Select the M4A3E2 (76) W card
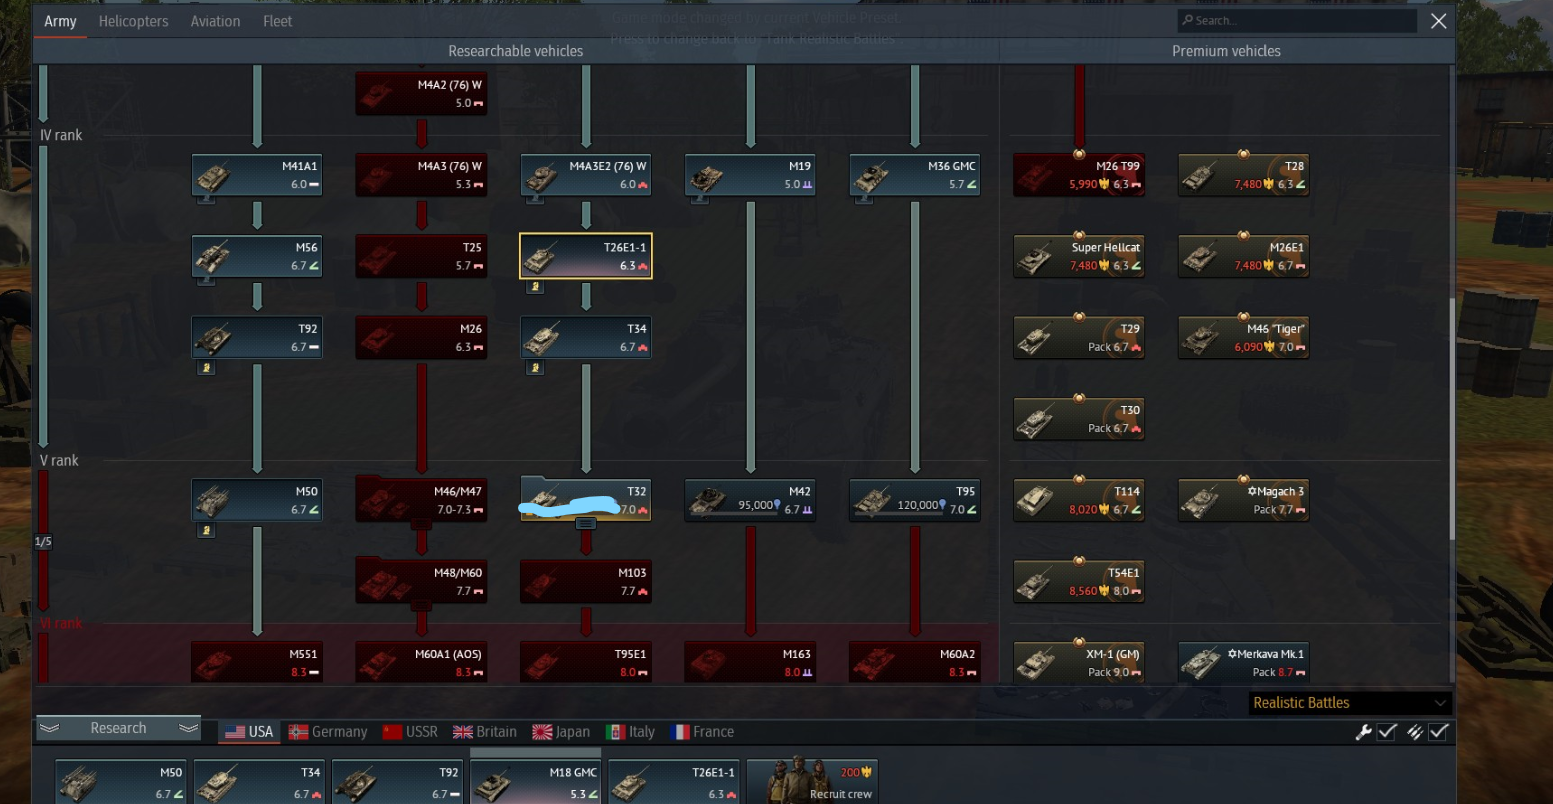1553x804 pixels. coord(586,175)
